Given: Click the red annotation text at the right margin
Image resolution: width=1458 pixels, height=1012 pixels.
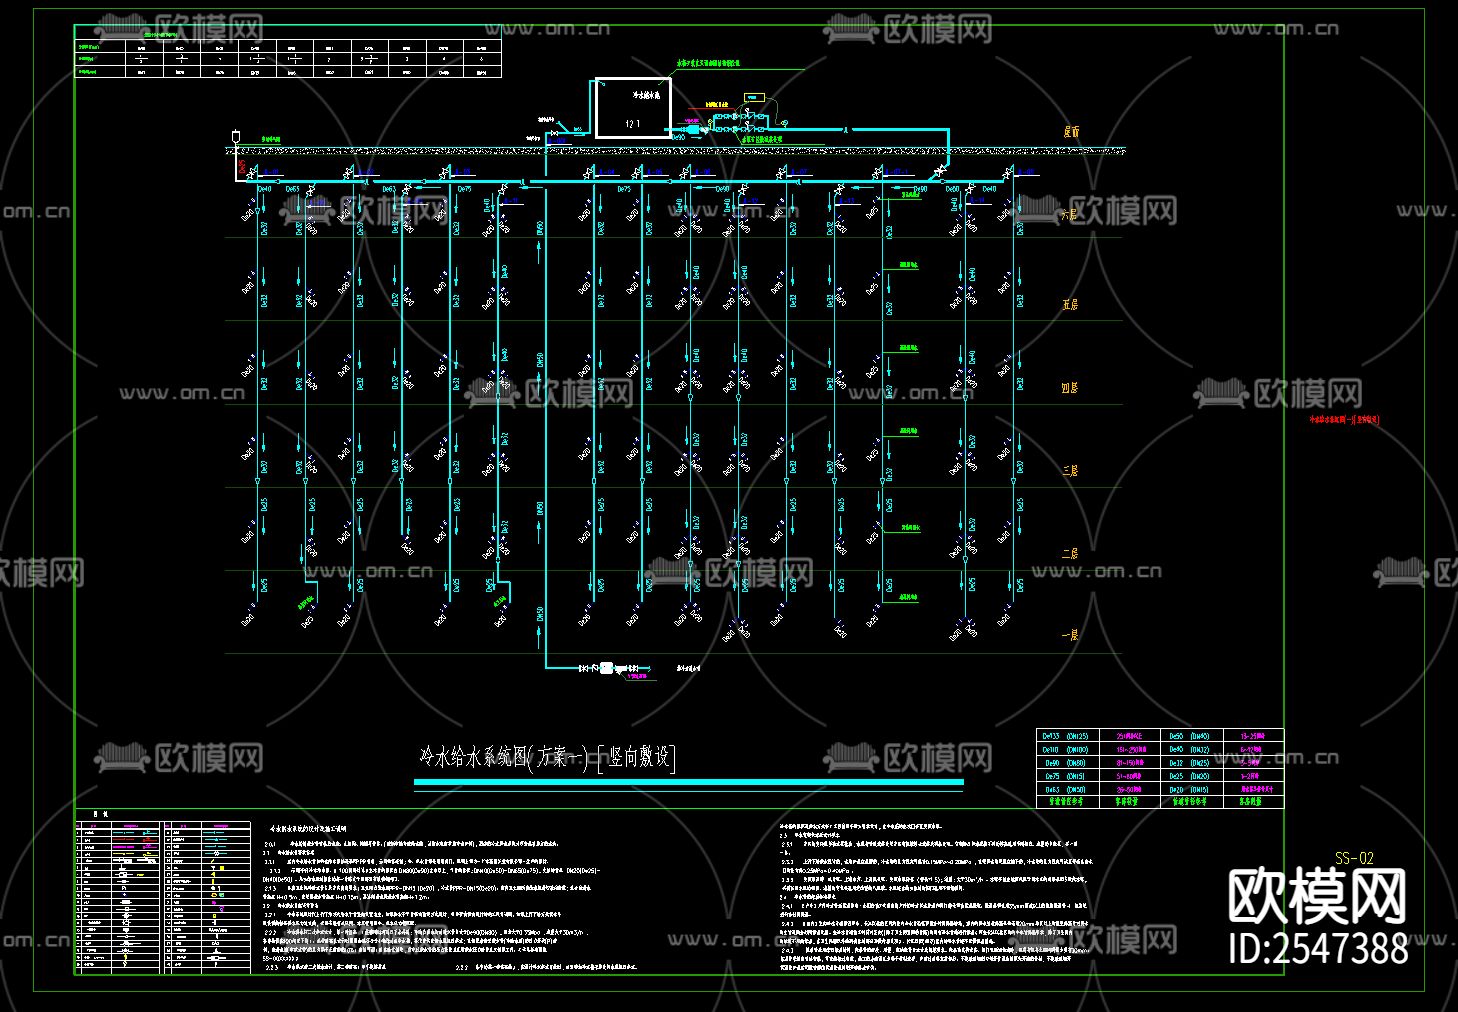Looking at the screenshot, I should coord(1345,421).
